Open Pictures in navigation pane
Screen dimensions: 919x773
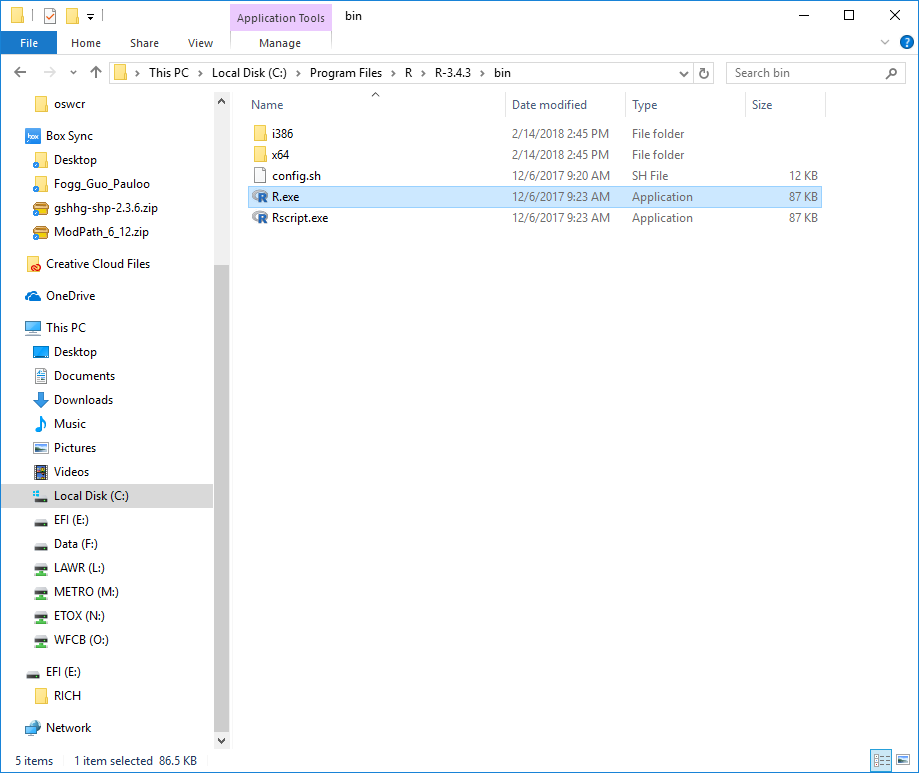[x=65, y=448]
